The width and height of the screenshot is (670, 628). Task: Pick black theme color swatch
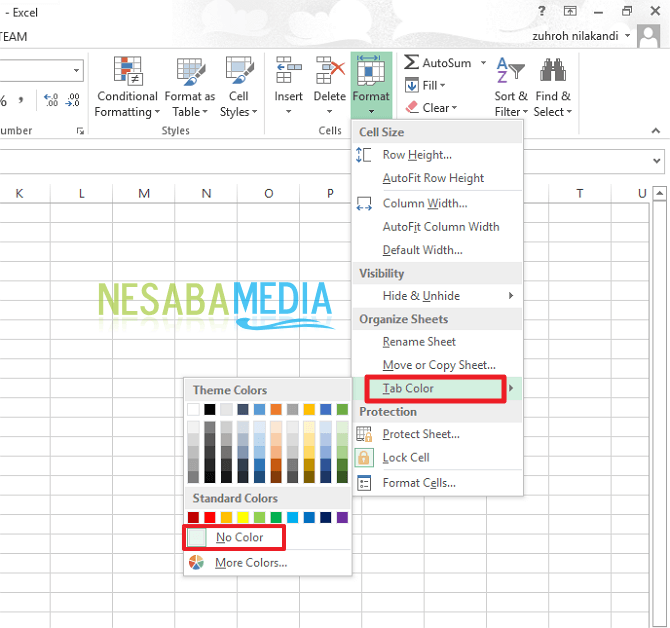point(209,409)
